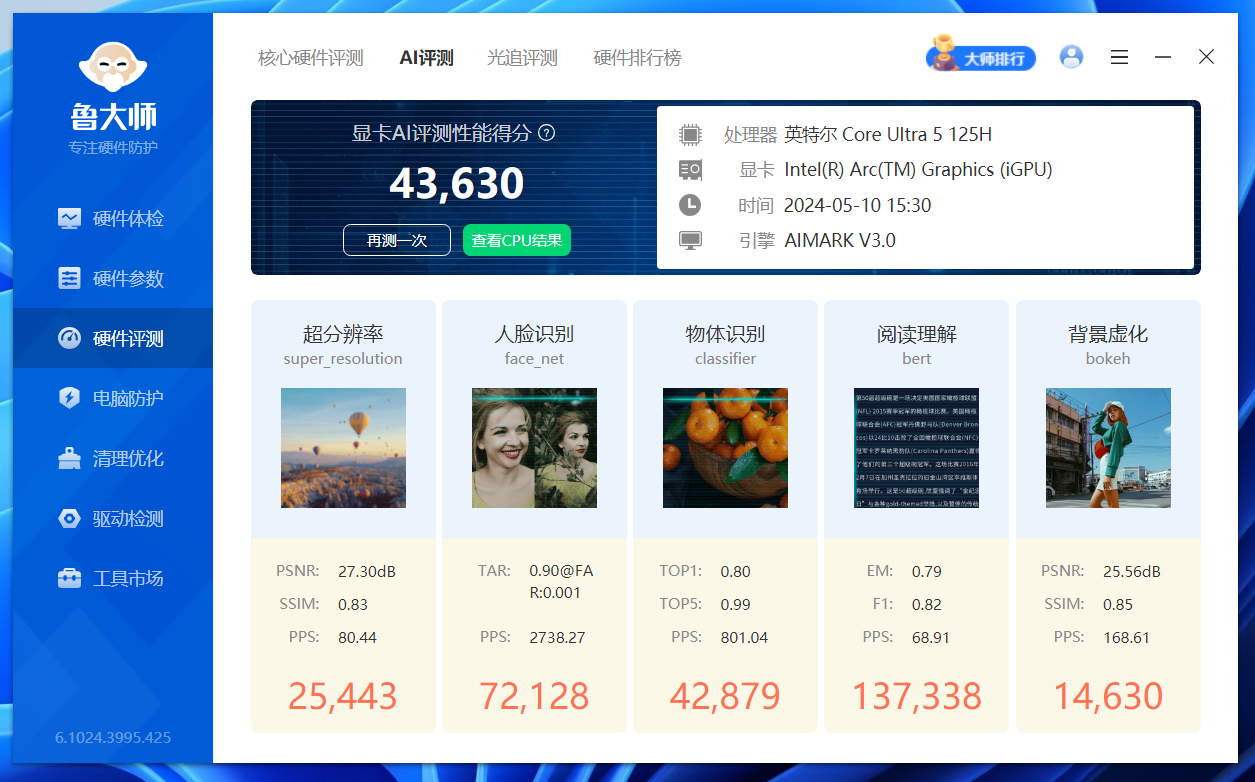Click the total score 43,630
Image resolution: width=1255 pixels, height=782 pixels.
(x=457, y=183)
